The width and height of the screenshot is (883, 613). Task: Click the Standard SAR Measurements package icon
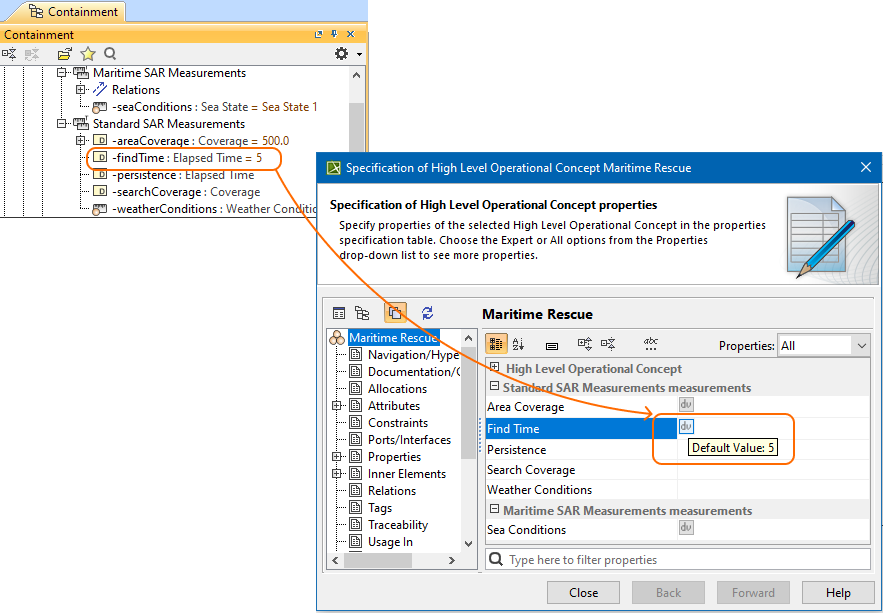[81, 123]
